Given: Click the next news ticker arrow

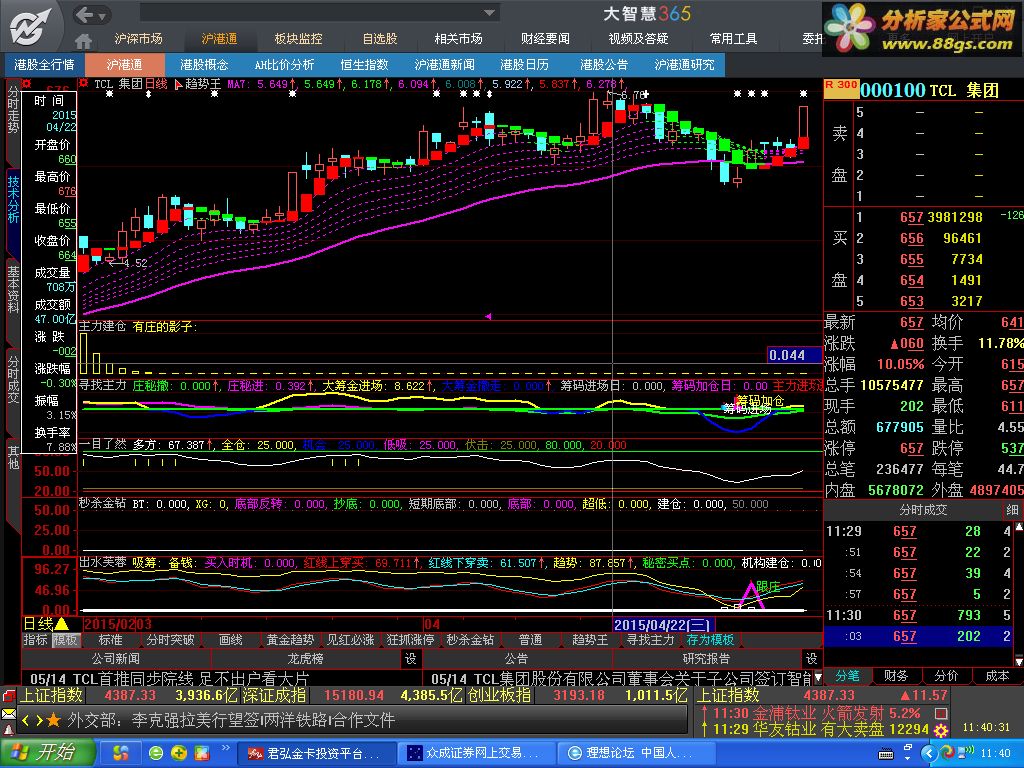Looking at the screenshot, I should 39,720.
